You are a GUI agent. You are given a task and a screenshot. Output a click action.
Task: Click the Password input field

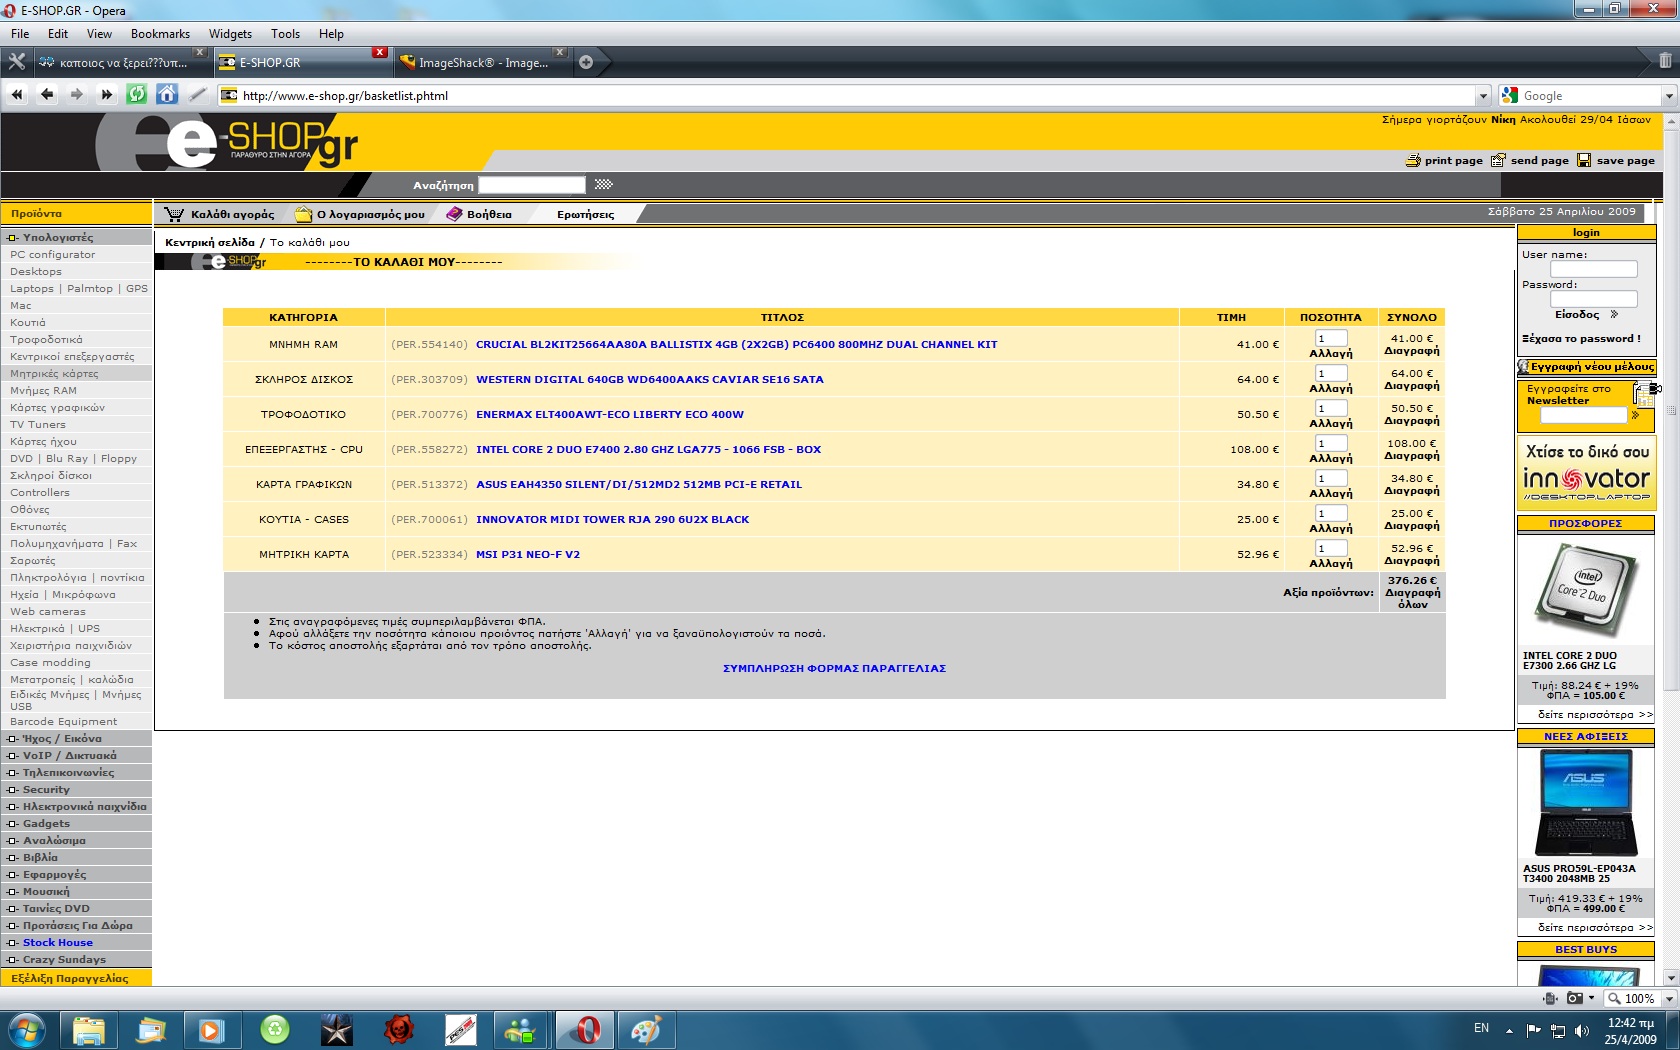click(1593, 299)
